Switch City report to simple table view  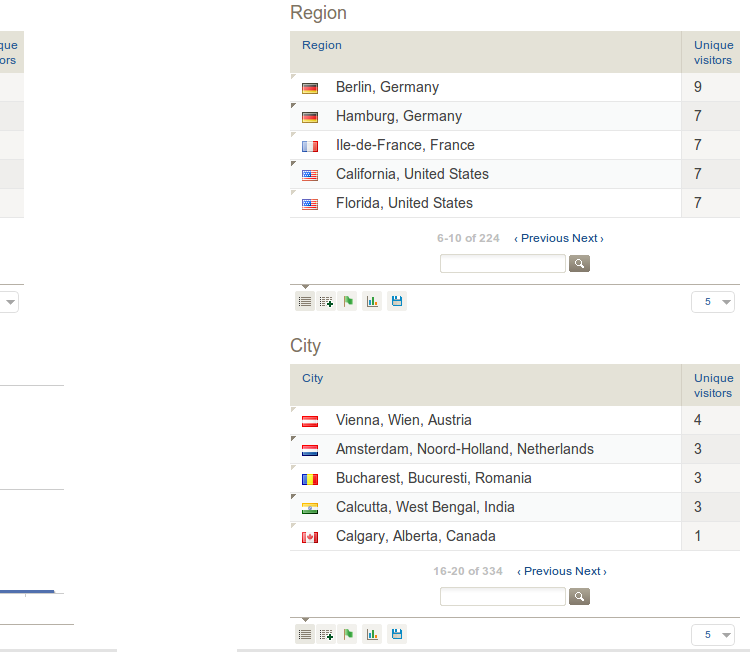click(305, 634)
